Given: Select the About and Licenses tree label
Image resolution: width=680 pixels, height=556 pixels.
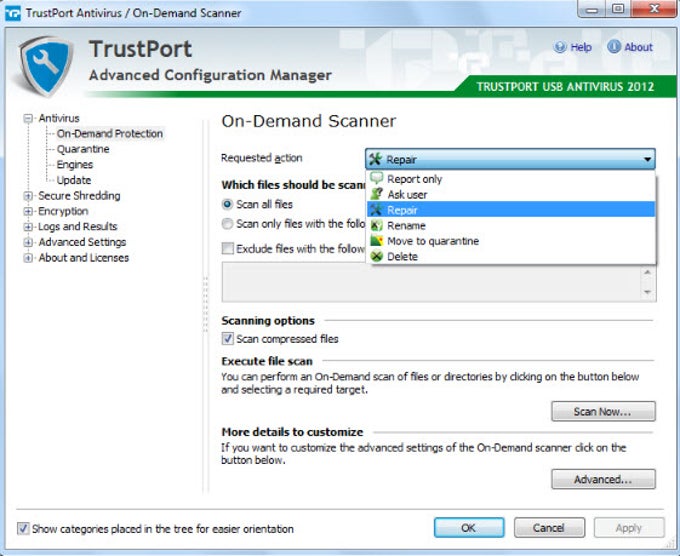Looking at the screenshot, I should (84, 258).
